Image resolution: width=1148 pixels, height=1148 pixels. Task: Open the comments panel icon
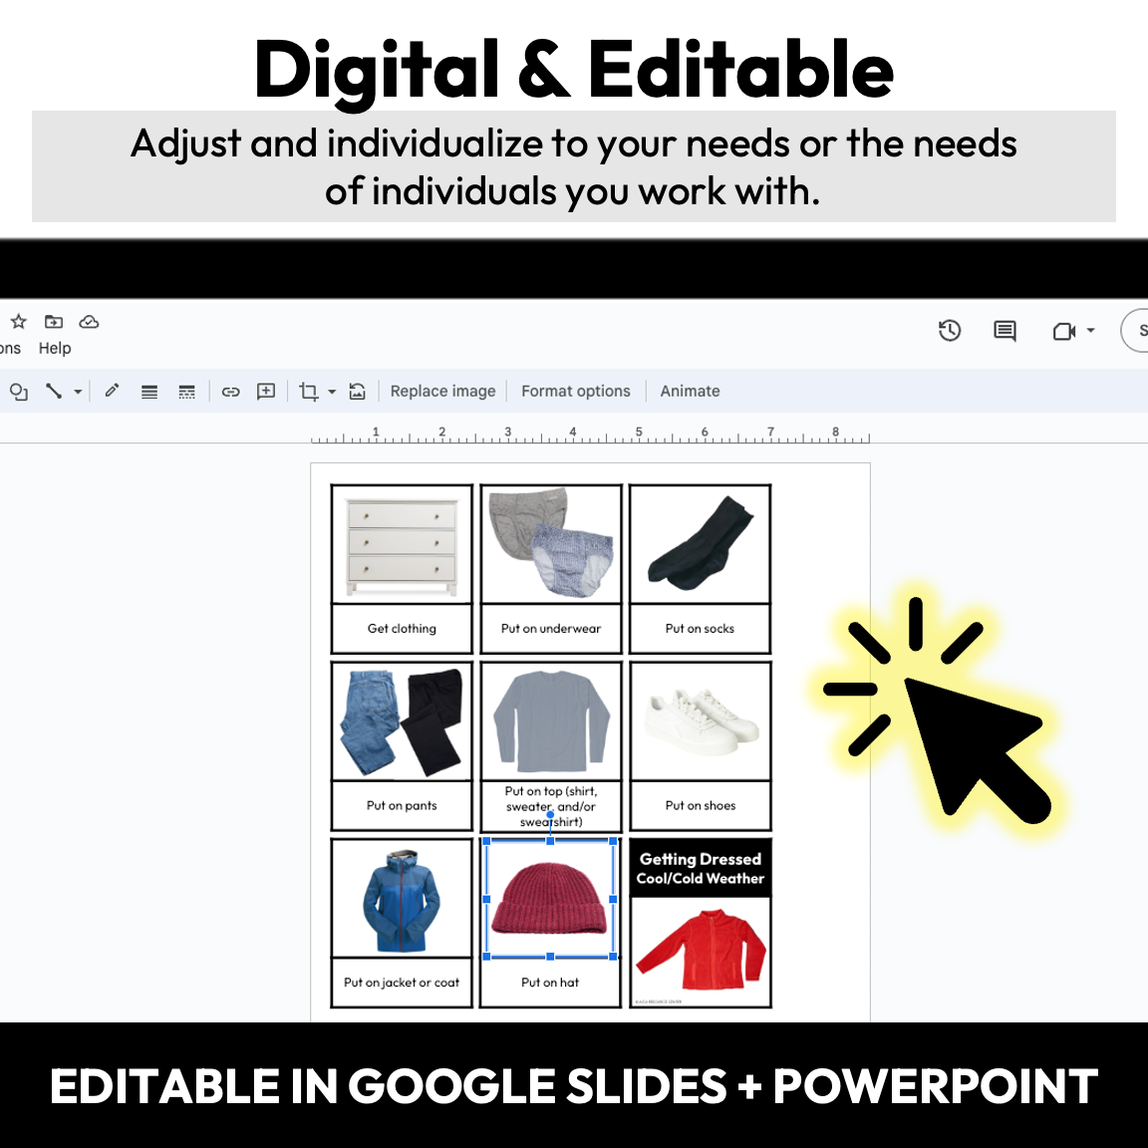[x=1005, y=331]
